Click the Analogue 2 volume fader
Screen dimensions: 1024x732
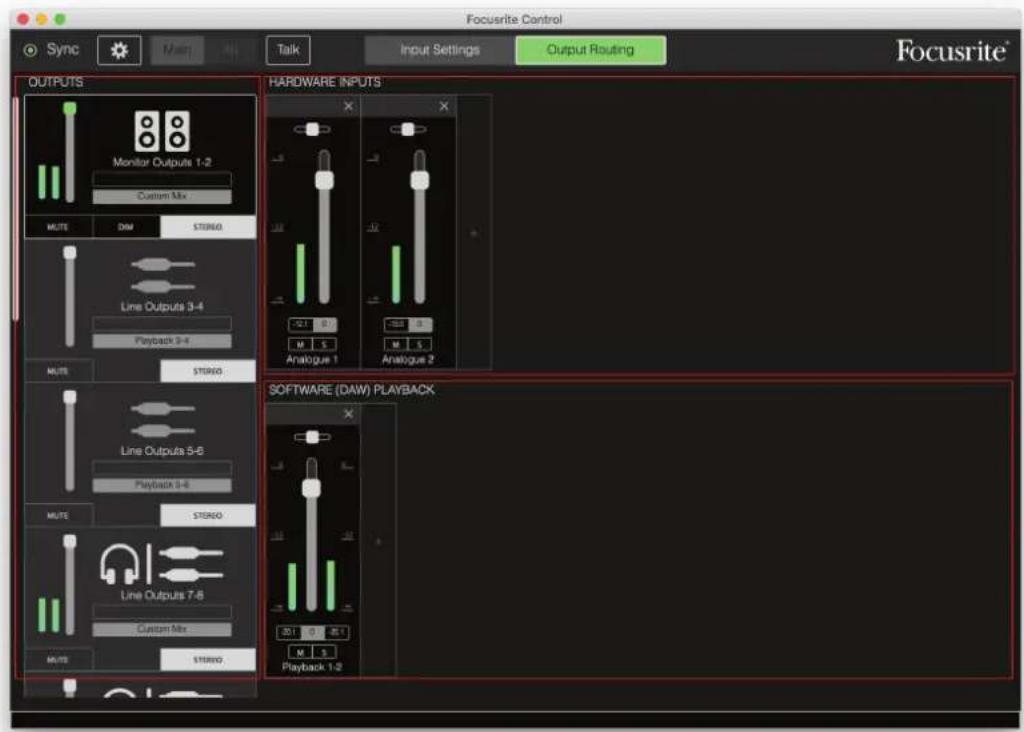[x=419, y=180]
